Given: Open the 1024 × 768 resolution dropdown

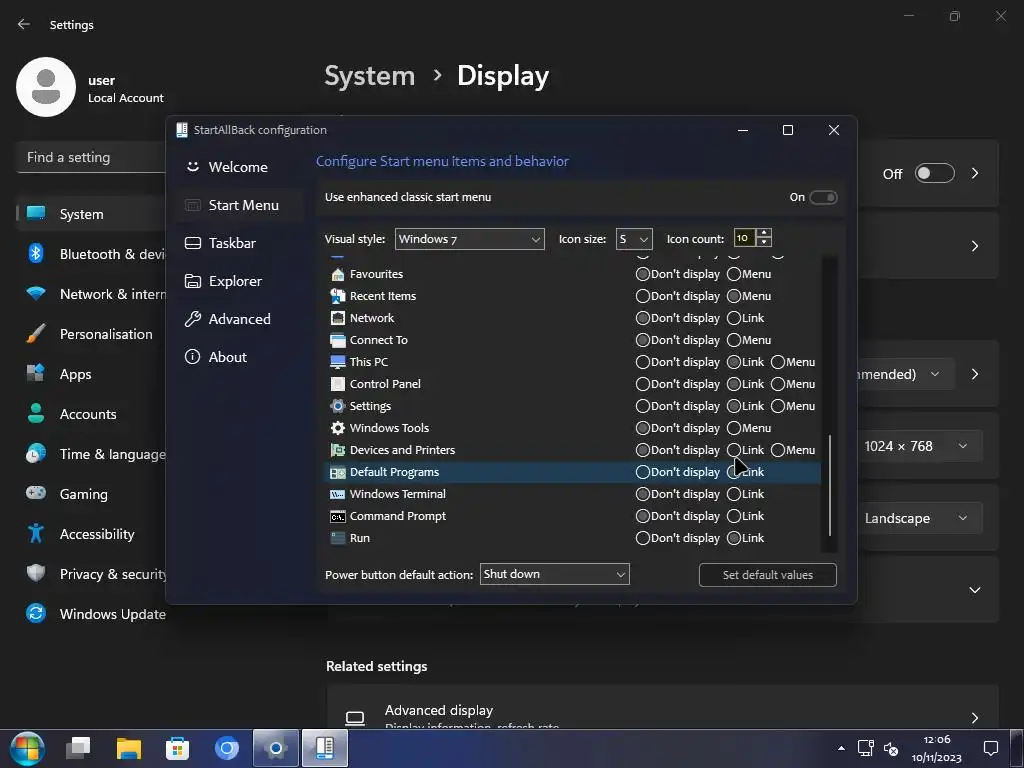Looking at the screenshot, I should coord(916,446).
